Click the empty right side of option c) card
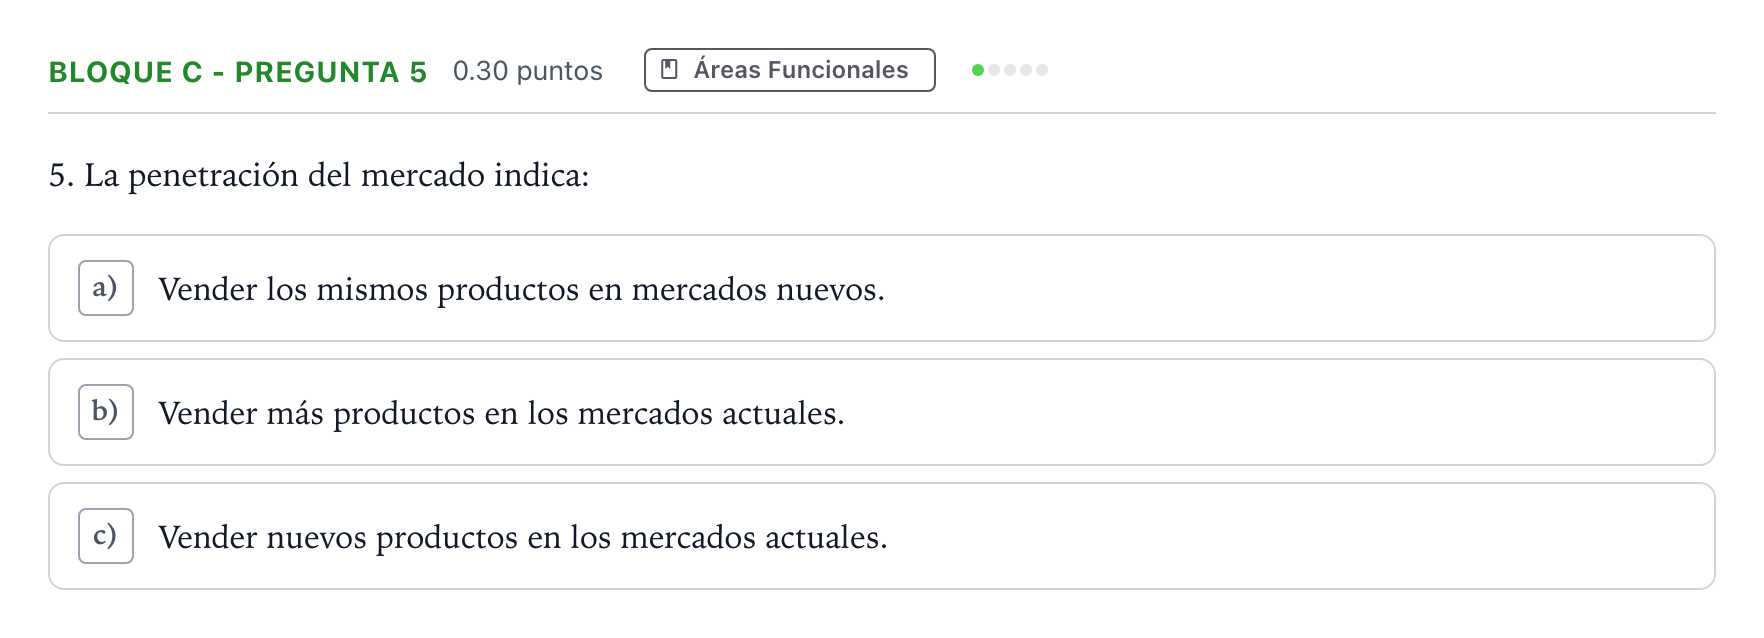This screenshot has width=1764, height=638. [x=1300, y=536]
